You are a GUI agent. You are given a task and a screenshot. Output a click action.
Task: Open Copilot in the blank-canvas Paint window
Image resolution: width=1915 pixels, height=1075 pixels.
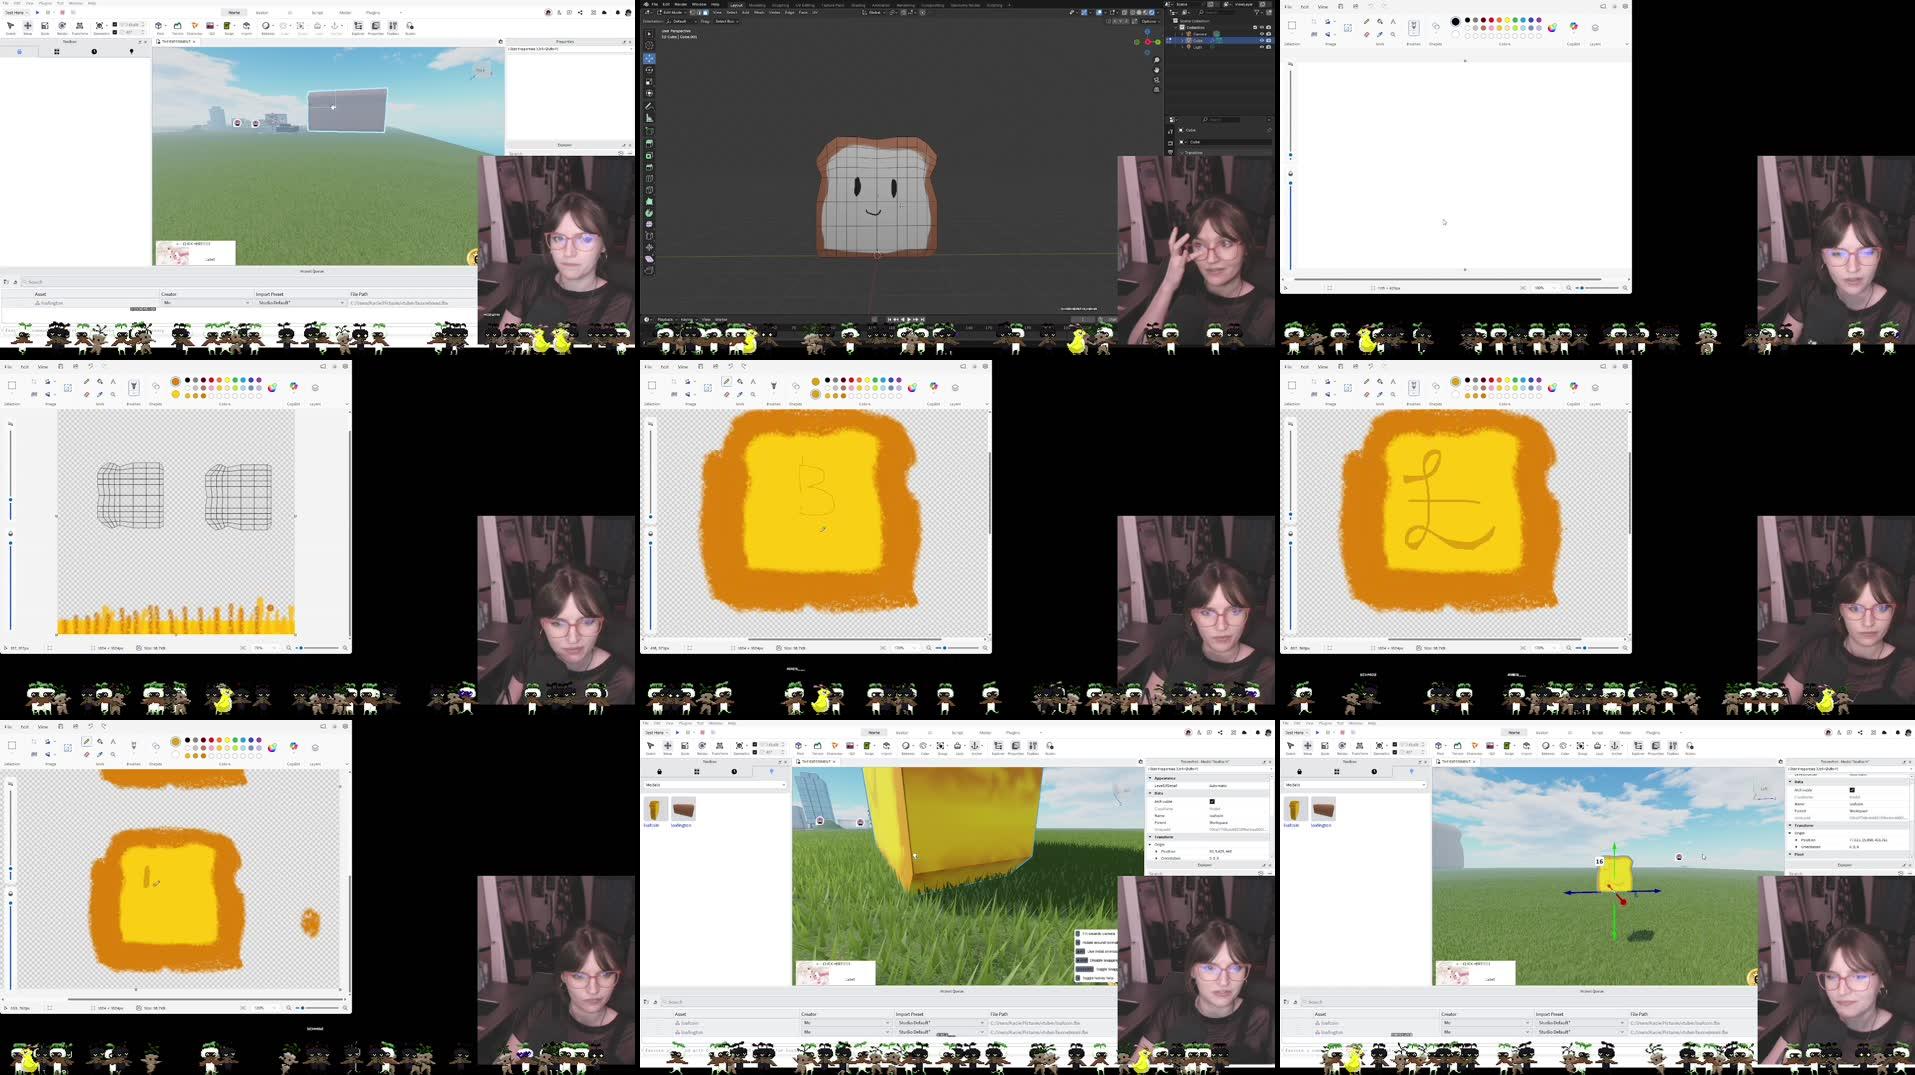point(1573,27)
